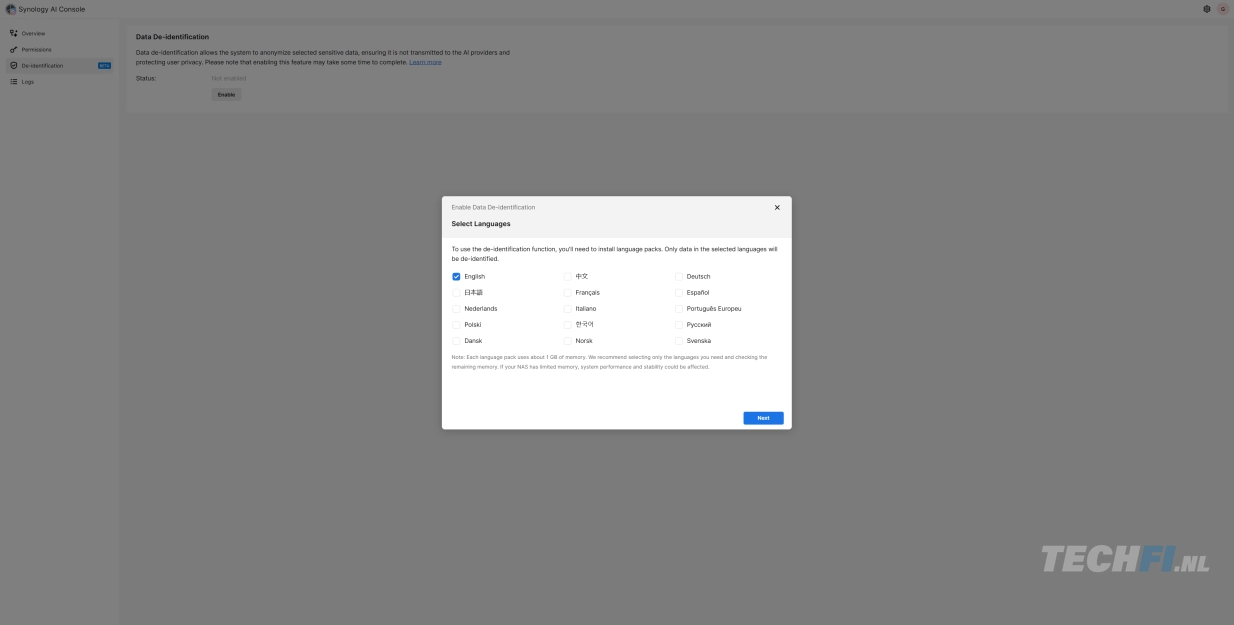
Task: Check the Italiano language checkbox
Action: (568, 309)
